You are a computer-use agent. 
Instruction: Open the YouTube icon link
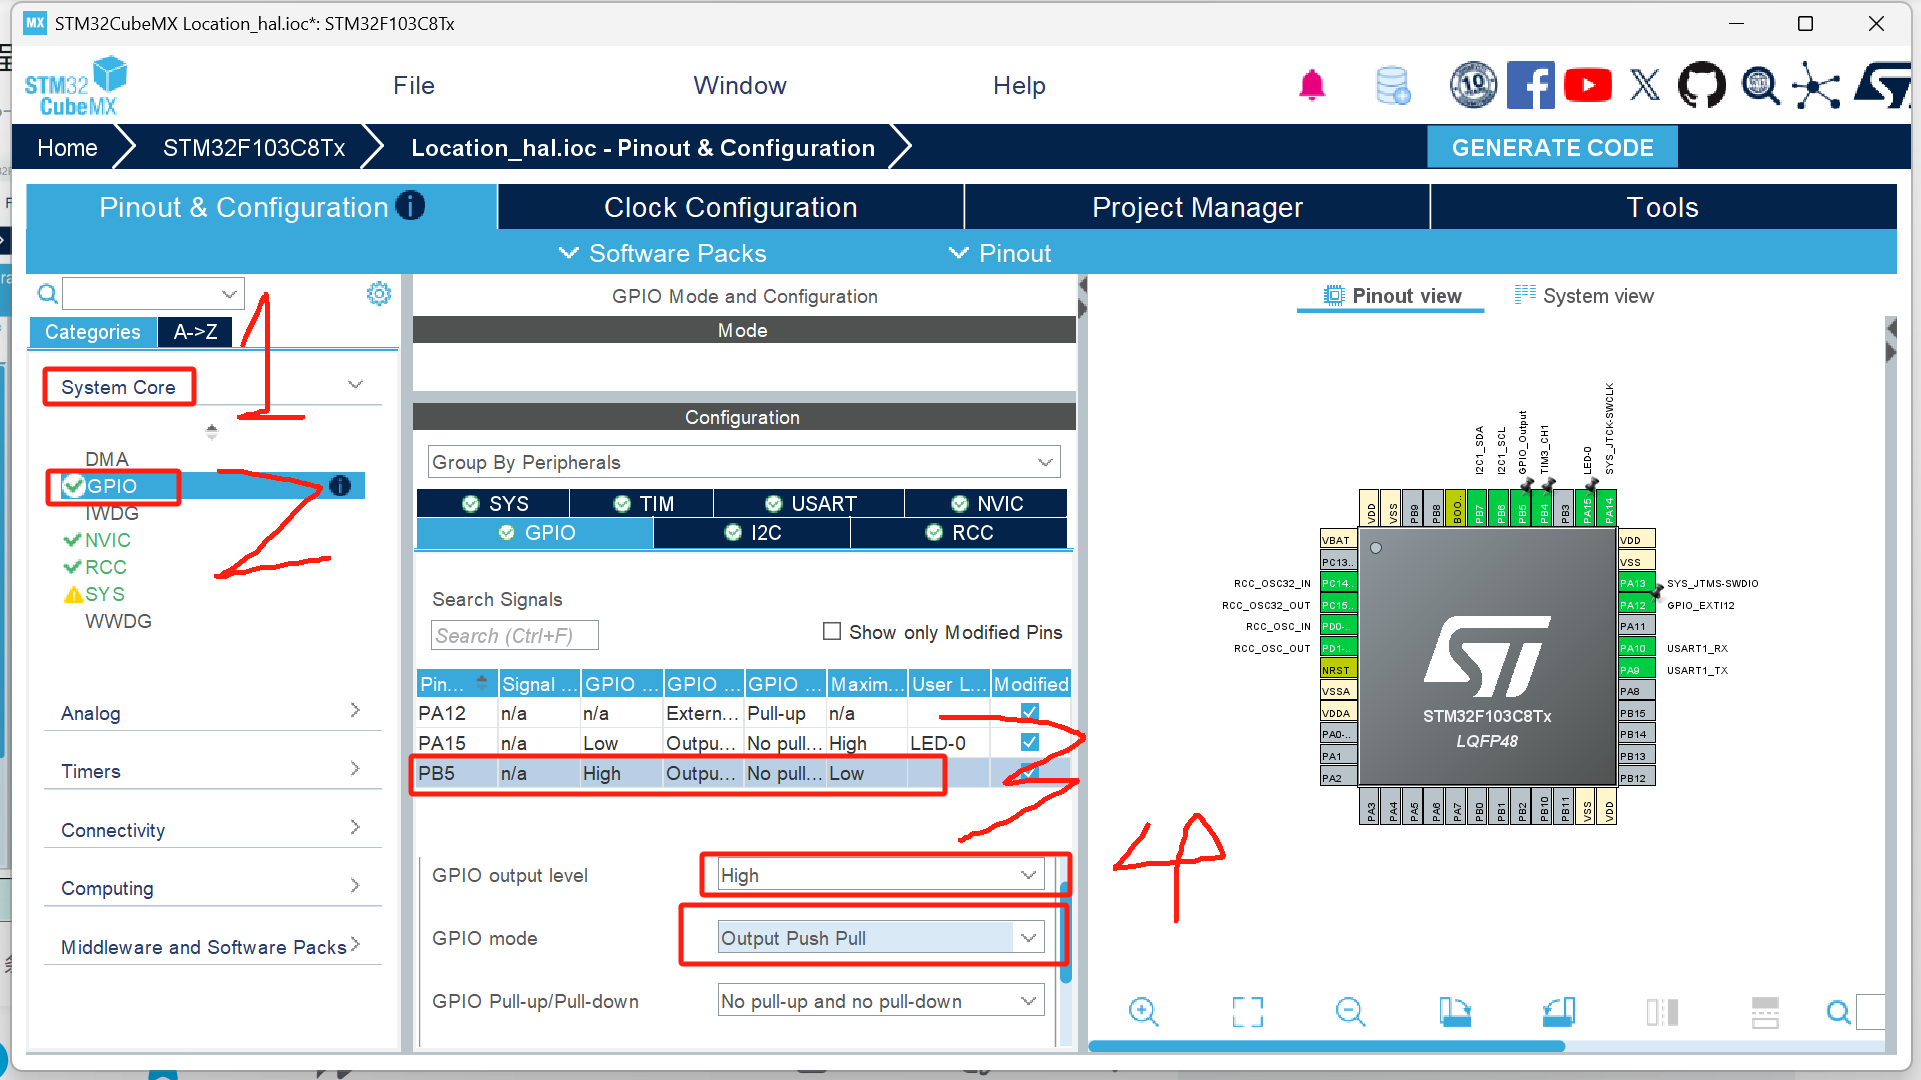point(1587,86)
